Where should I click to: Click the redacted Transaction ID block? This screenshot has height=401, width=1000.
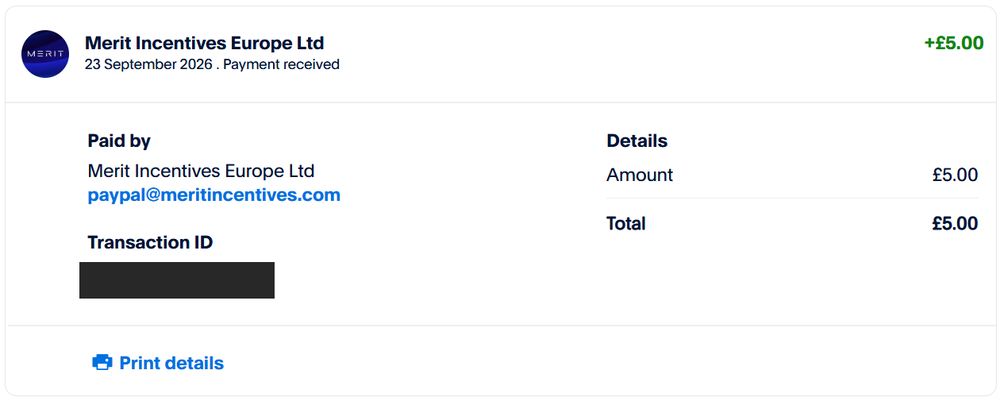point(177,280)
